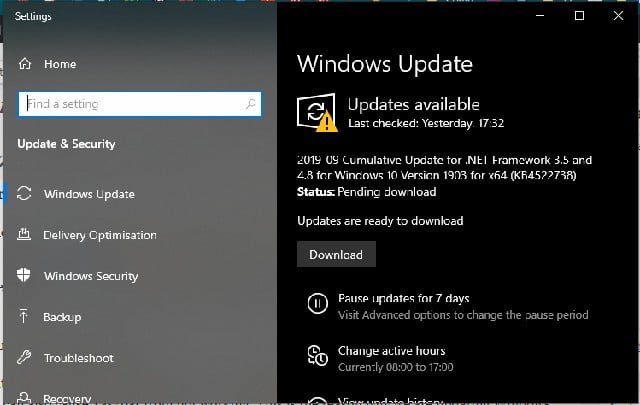Click the pause circle icon
The width and height of the screenshot is (640, 405).
pyautogui.click(x=318, y=303)
